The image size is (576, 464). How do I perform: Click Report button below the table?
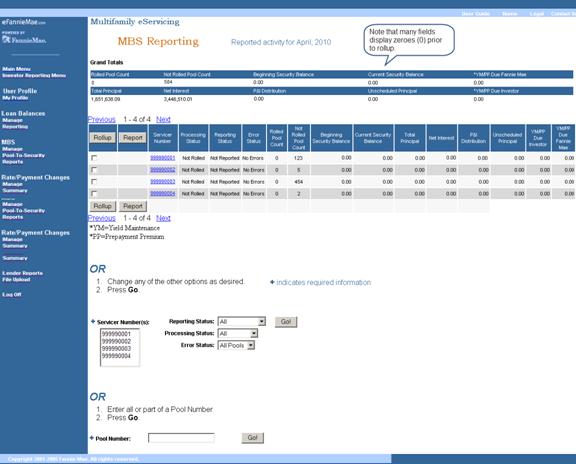pyautogui.click(x=133, y=206)
